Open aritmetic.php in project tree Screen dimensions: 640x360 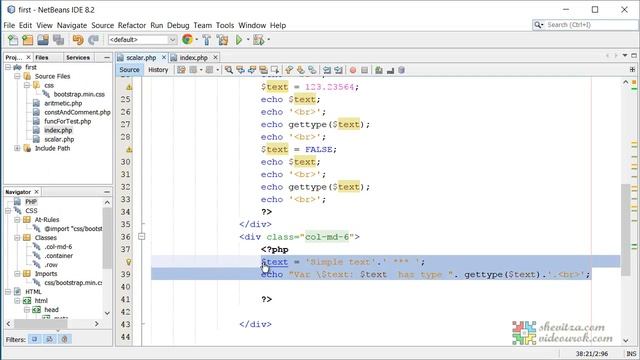(63, 103)
